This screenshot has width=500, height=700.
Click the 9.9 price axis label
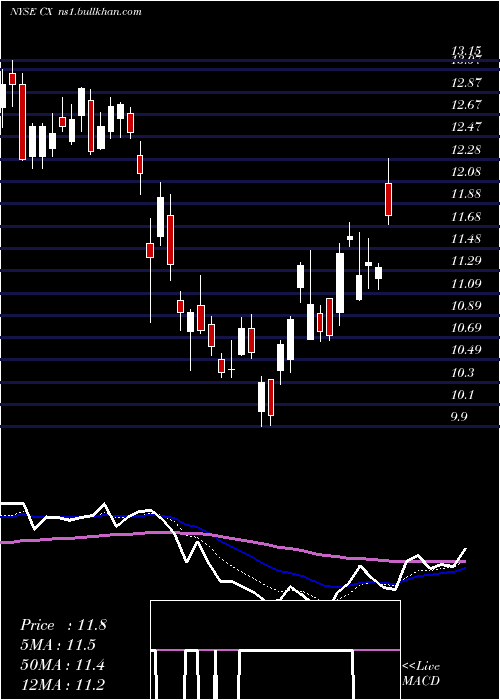coord(459,417)
